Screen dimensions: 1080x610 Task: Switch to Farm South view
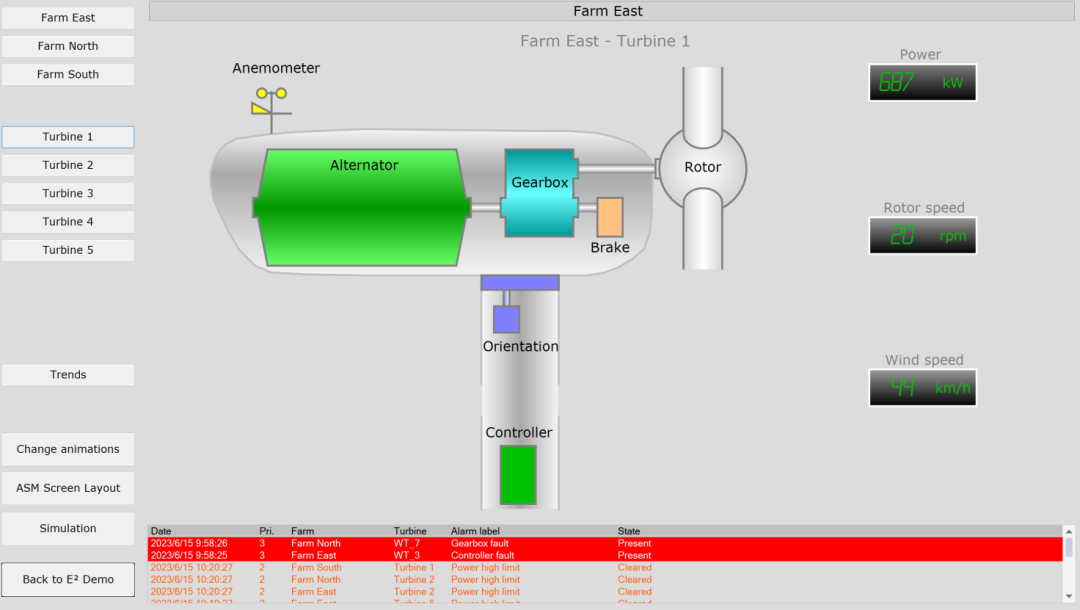click(x=68, y=74)
